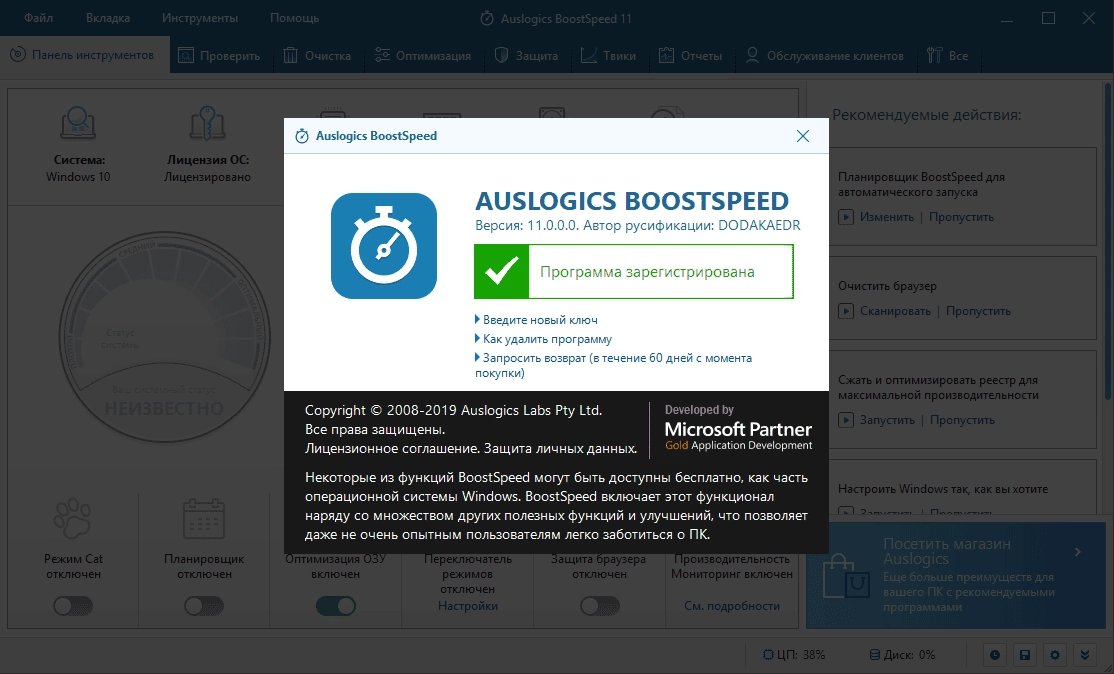
Task: Click 'Программа зарегистрирована' status box
Action: point(634,271)
